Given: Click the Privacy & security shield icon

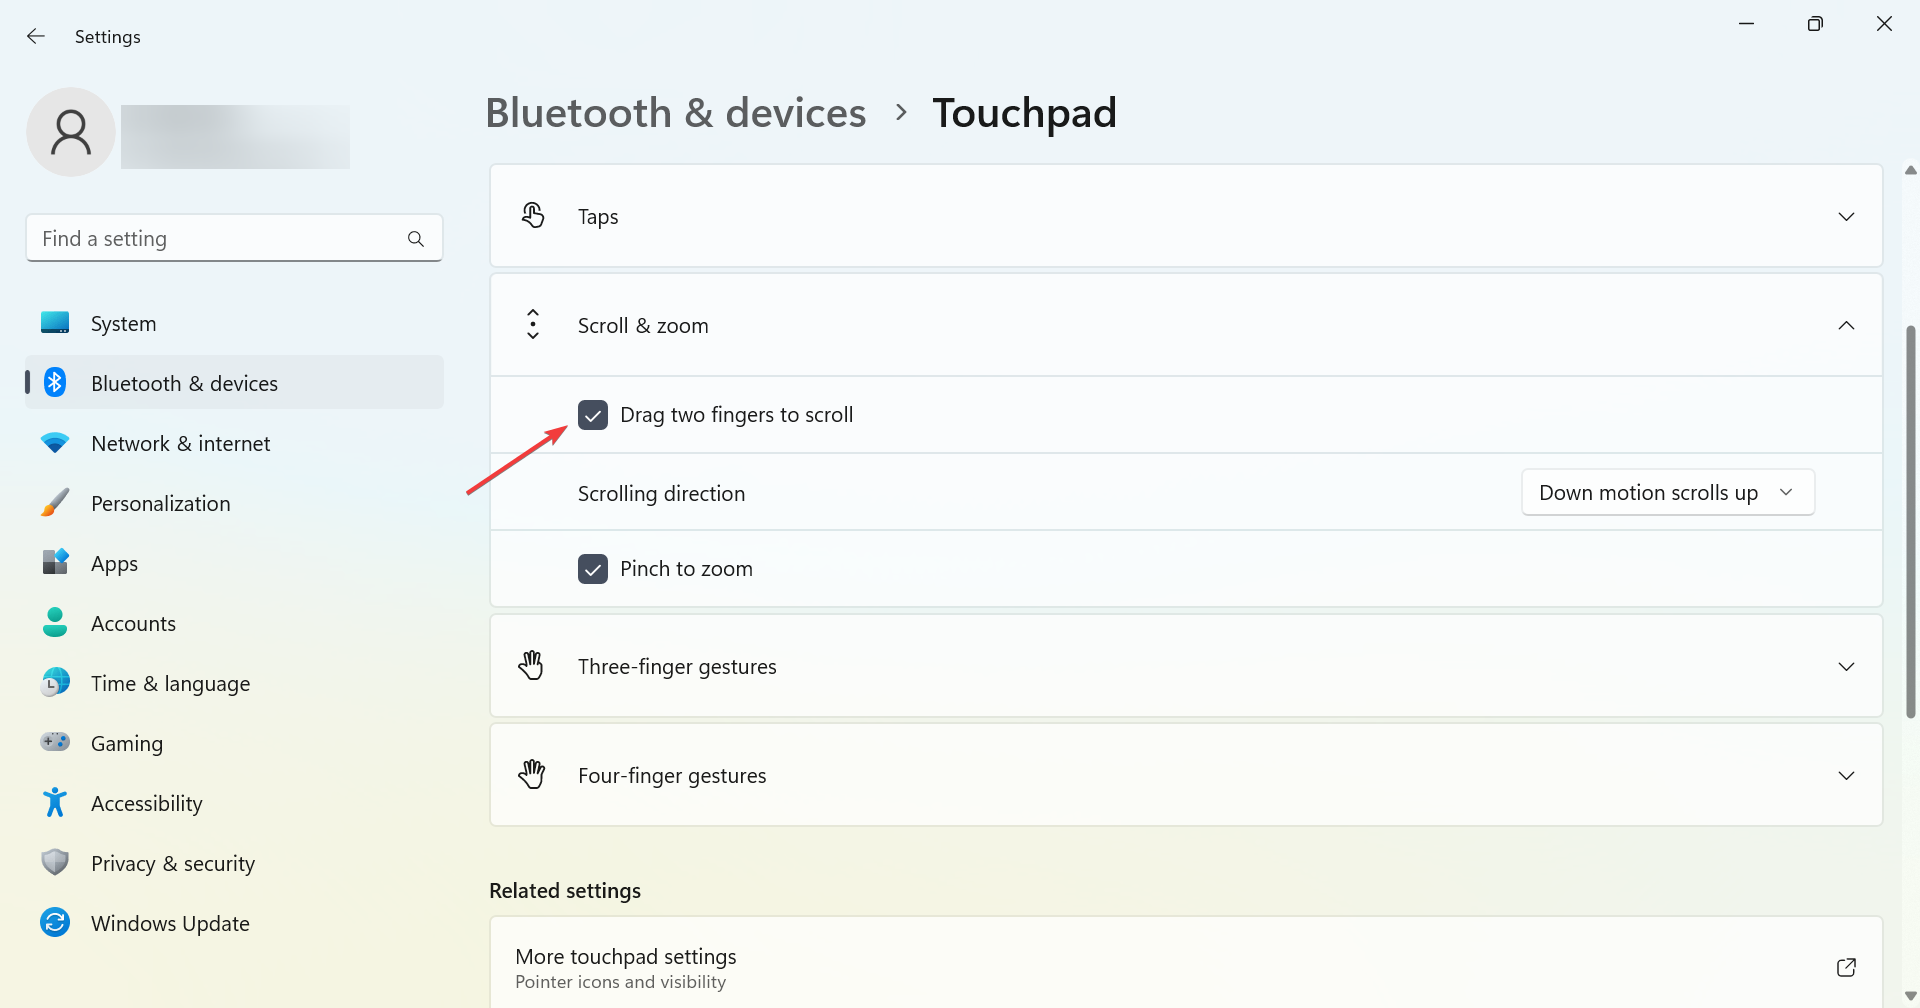Looking at the screenshot, I should click(55, 863).
